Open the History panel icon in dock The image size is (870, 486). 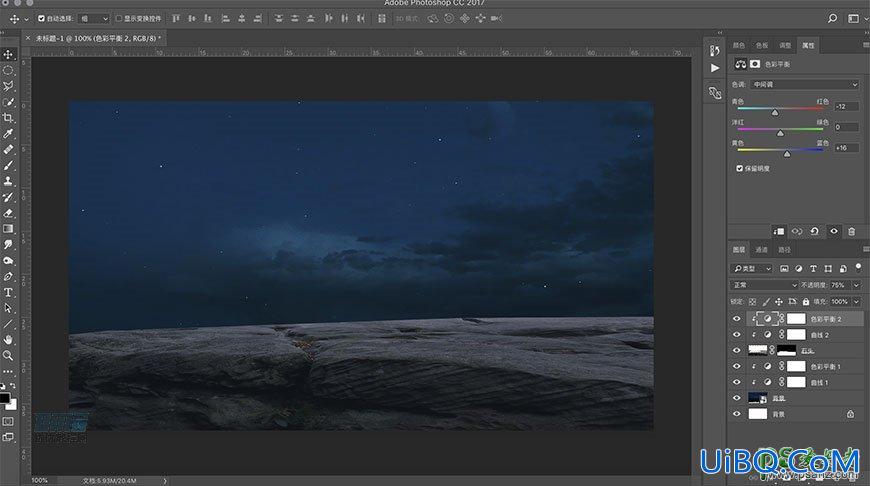[715, 50]
